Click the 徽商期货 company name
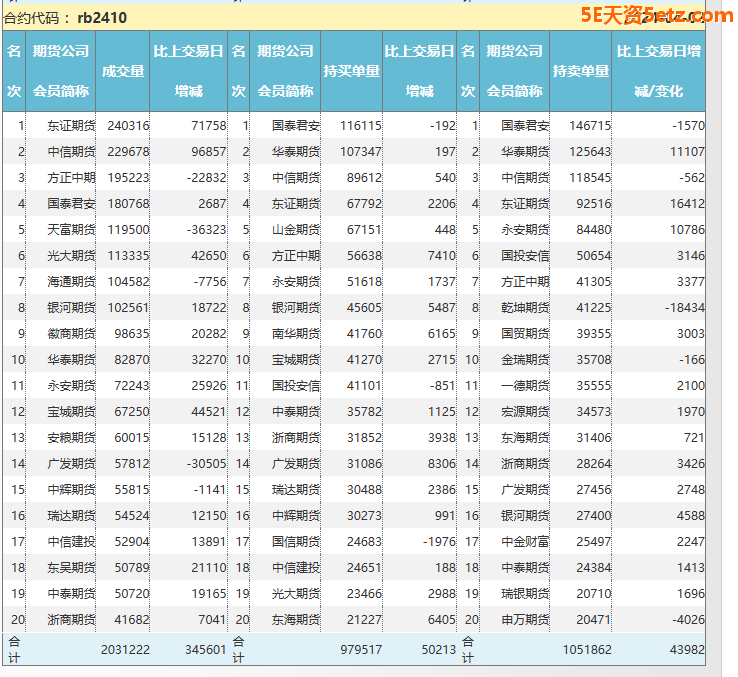 pyautogui.click(x=71, y=334)
